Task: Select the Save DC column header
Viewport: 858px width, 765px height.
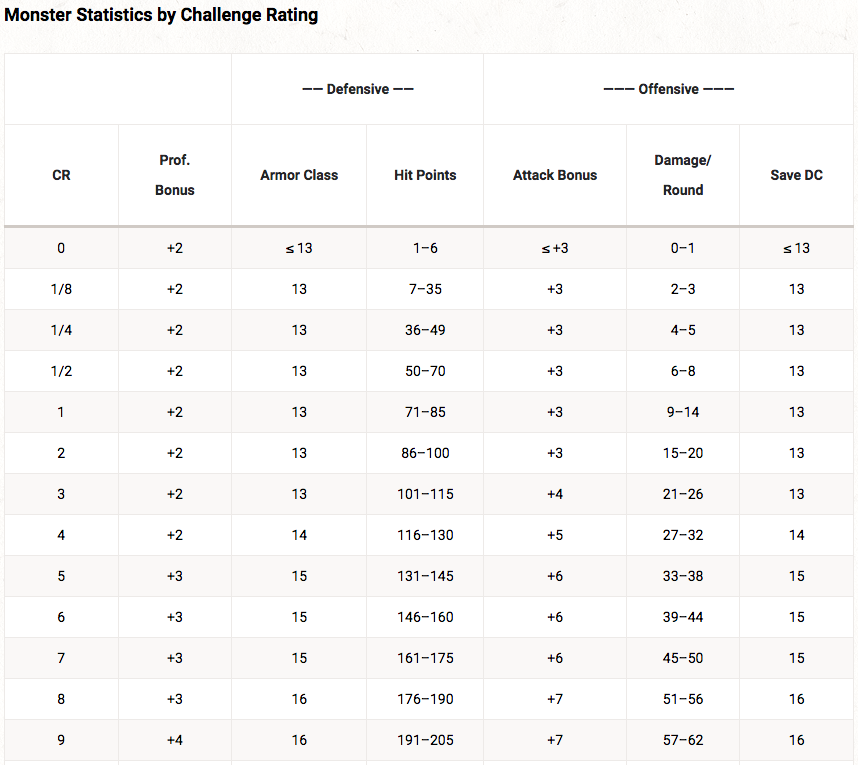Action: tap(796, 175)
